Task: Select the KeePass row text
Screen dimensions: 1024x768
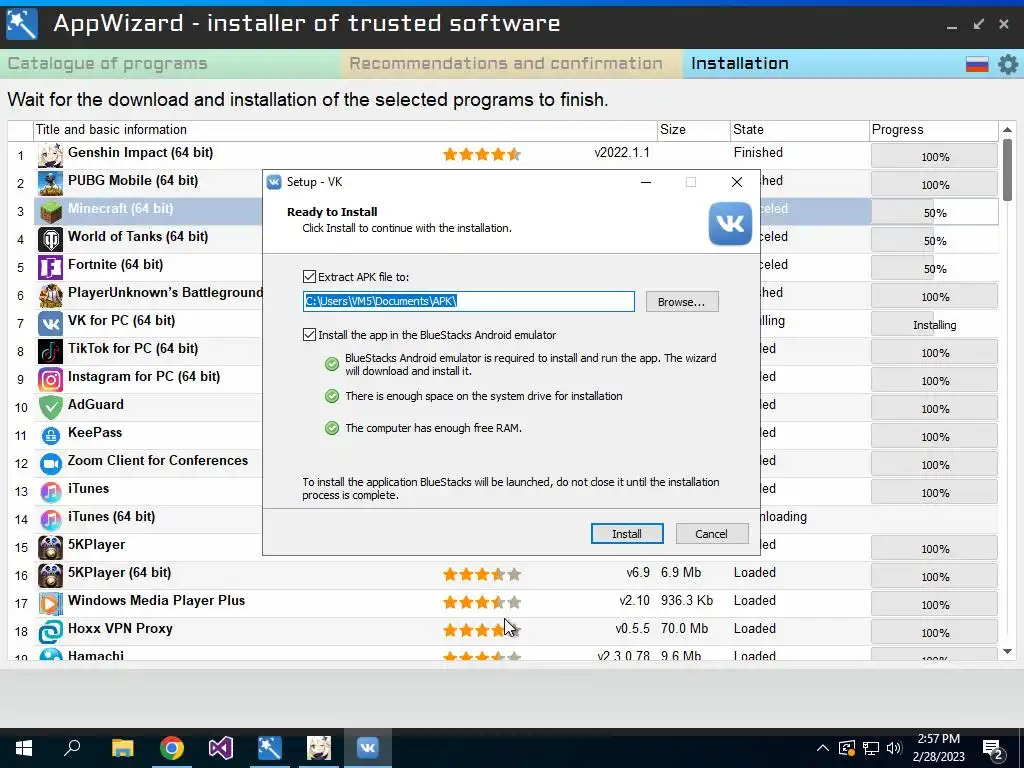Action: pyautogui.click(x=95, y=433)
